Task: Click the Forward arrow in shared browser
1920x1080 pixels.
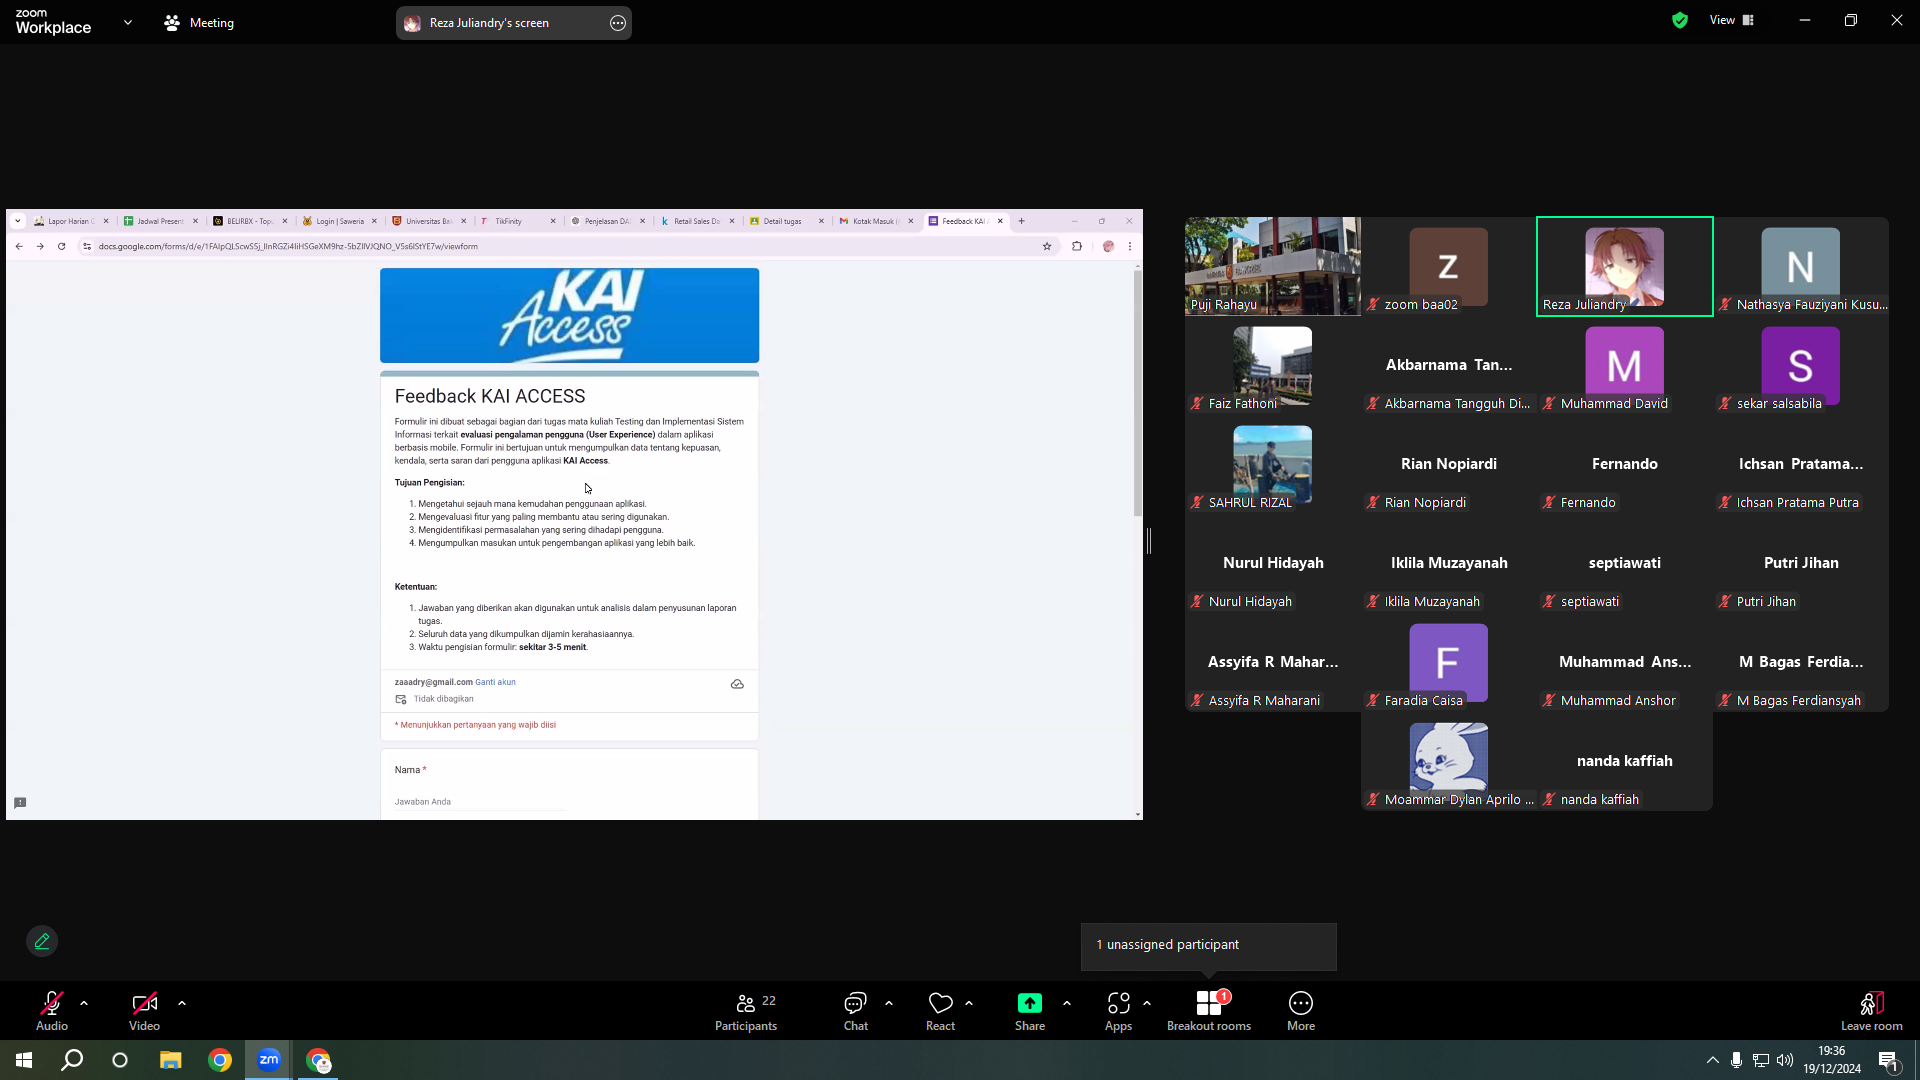Action: click(x=40, y=246)
